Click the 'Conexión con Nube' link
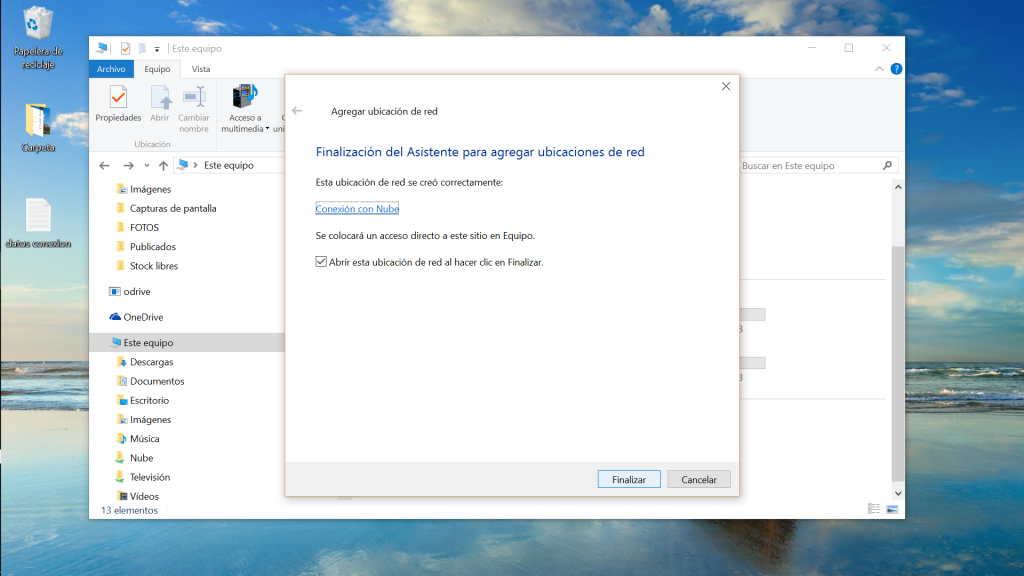 pos(357,209)
